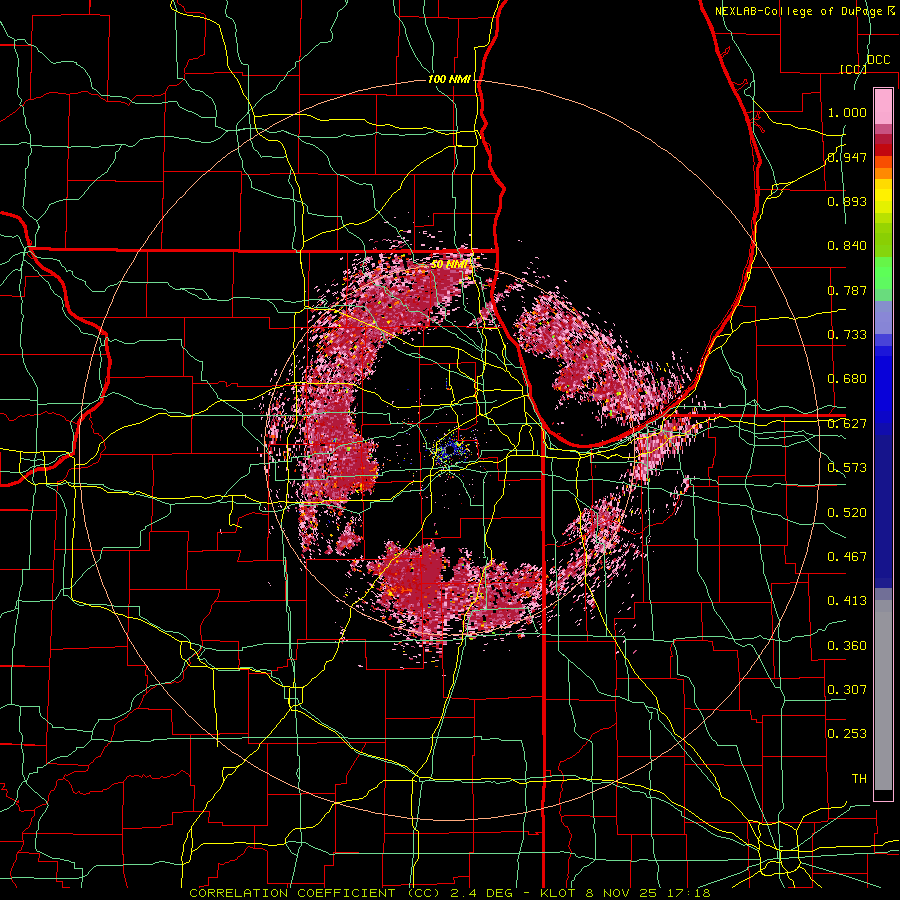Click the 0.573 scale value
The width and height of the screenshot is (900, 900).
point(847,468)
